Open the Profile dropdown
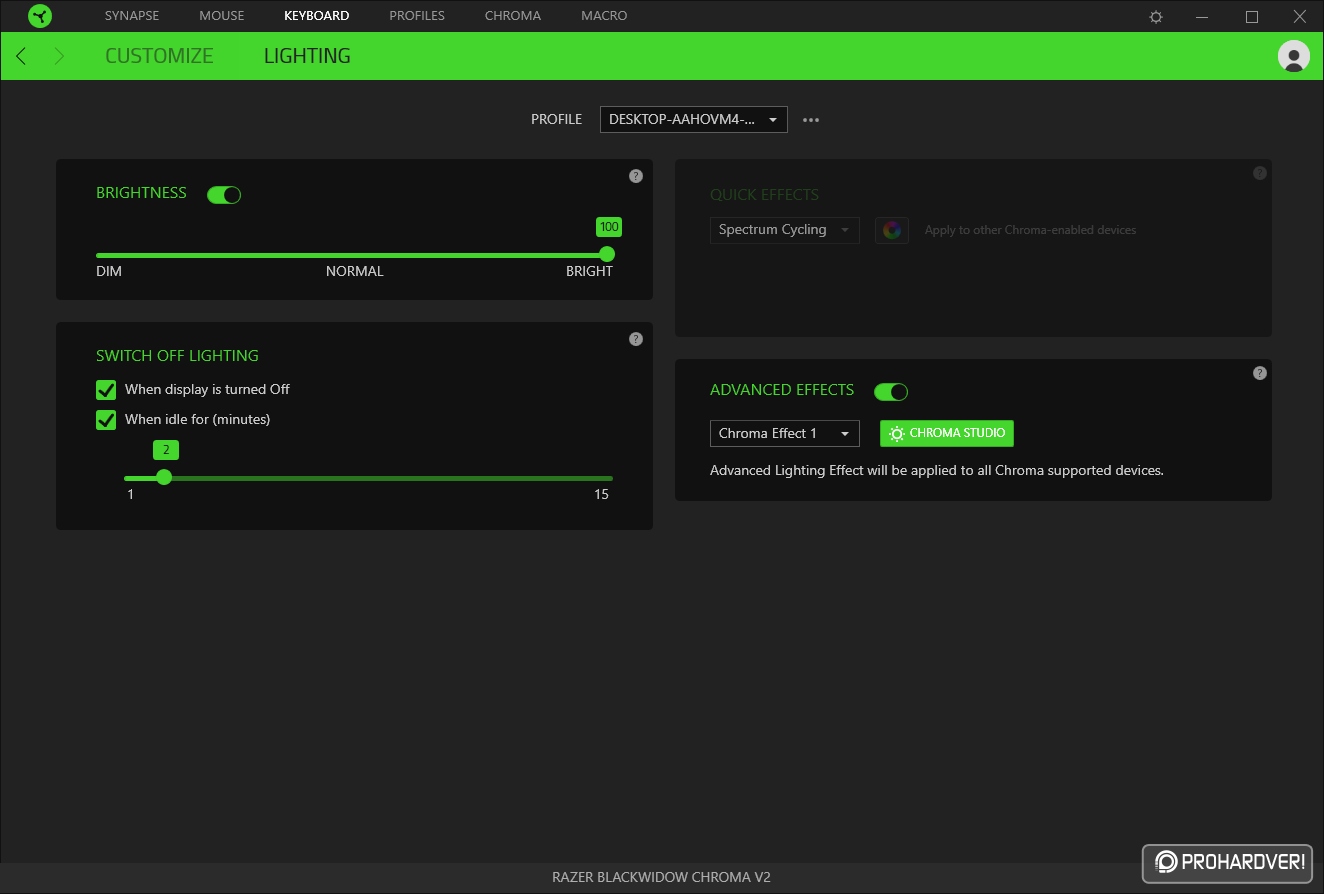 694,119
